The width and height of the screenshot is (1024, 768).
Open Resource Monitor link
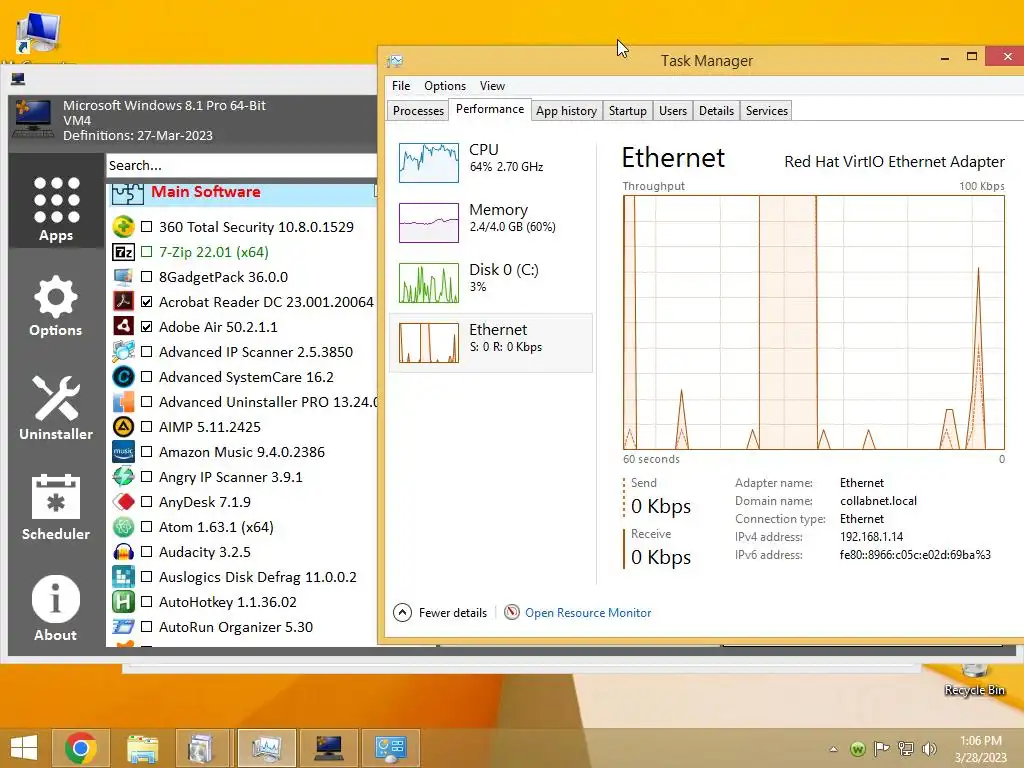(x=588, y=613)
